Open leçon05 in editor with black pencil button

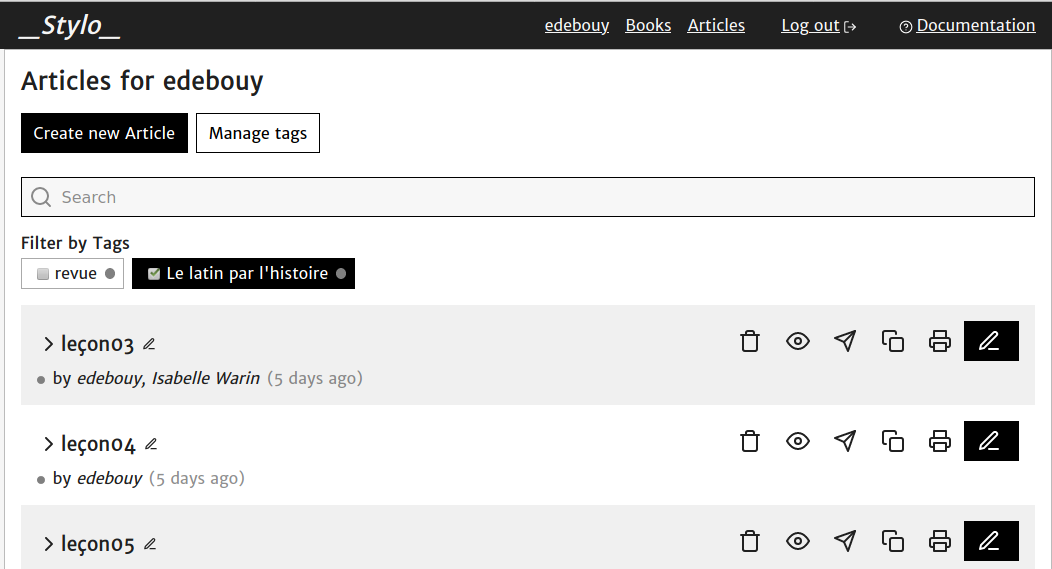[991, 541]
